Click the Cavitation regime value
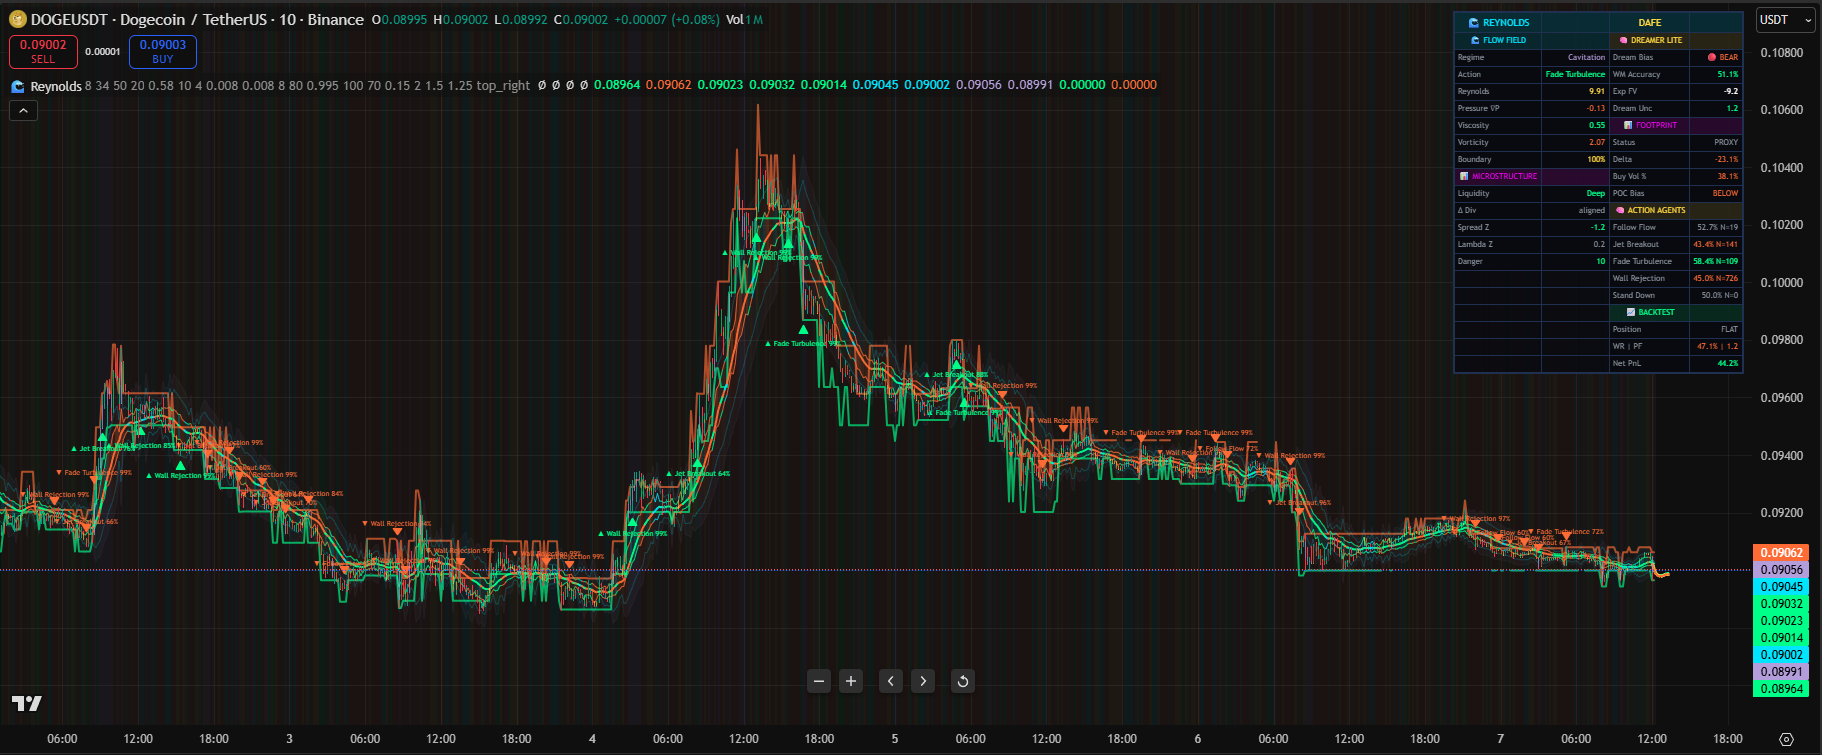The image size is (1822, 755). pos(1586,57)
